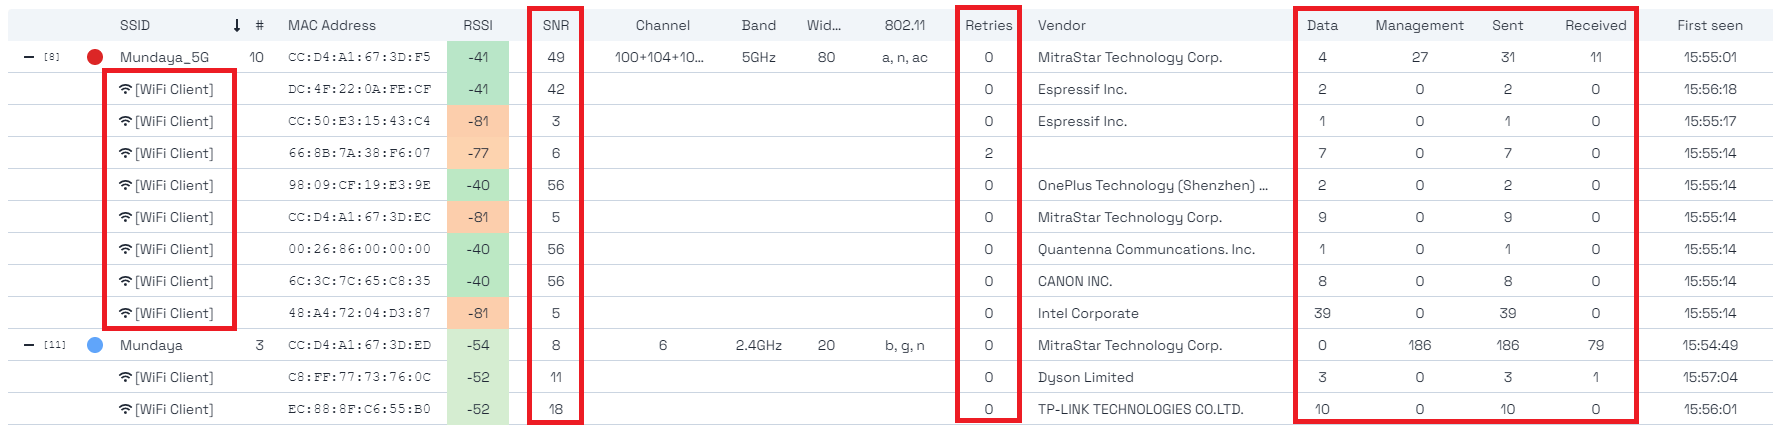Click the First seen column header
The image size is (1773, 425).
pos(1710,25)
